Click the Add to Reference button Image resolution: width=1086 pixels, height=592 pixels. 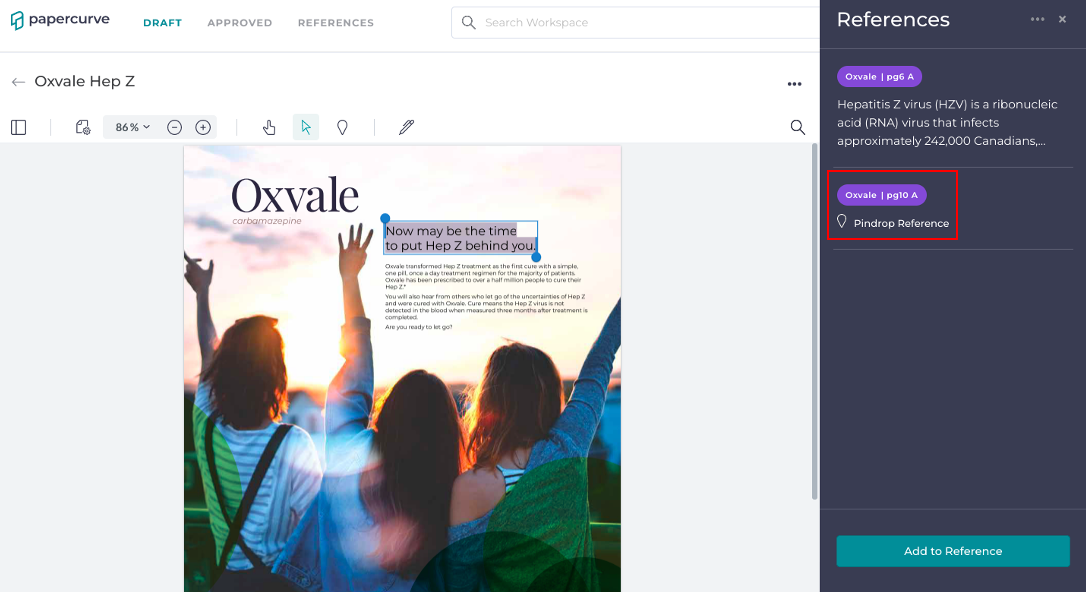(x=952, y=551)
